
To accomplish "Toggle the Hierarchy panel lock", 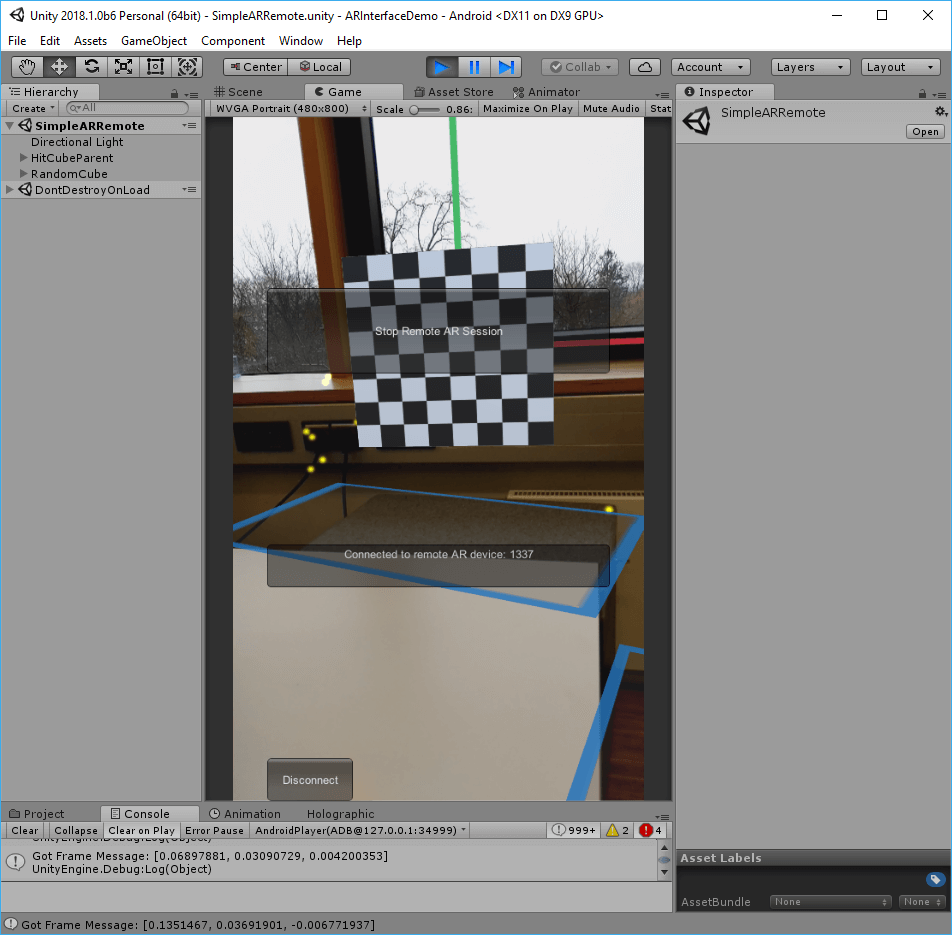I will pyautogui.click(x=174, y=94).
